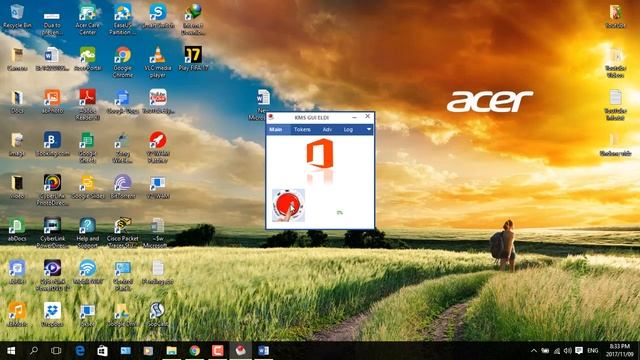Image resolution: width=640 pixels, height=360 pixels.
Task: Click the 0% progress text in KMS window
Action: 340,213
